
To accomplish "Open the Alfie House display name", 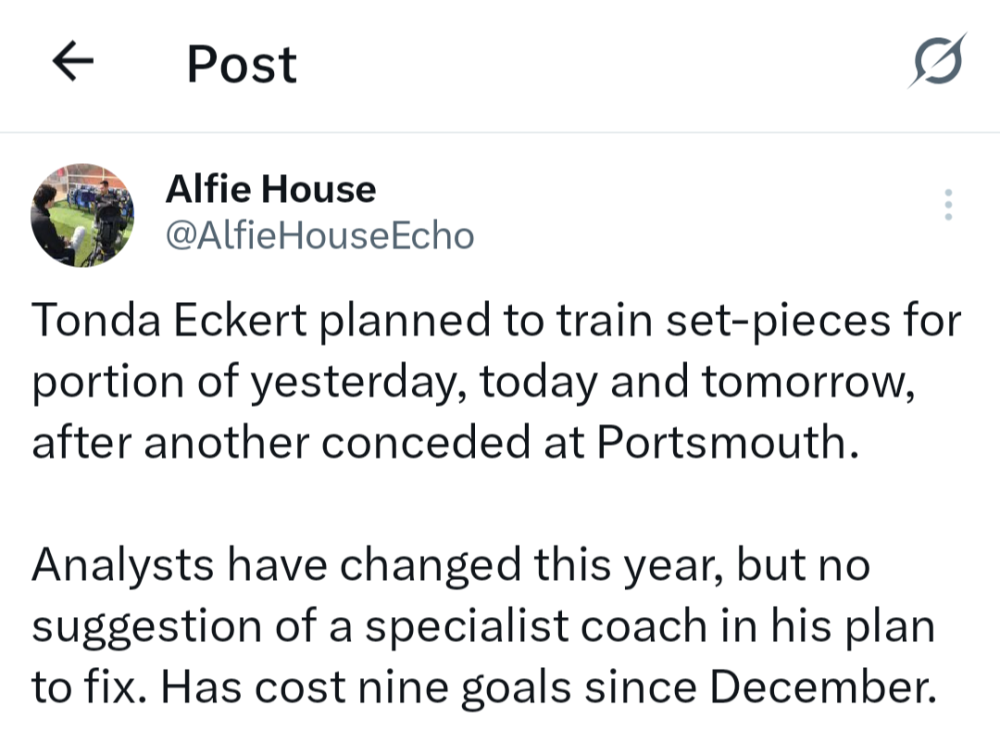I will pyautogui.click(x=270, y=189).
